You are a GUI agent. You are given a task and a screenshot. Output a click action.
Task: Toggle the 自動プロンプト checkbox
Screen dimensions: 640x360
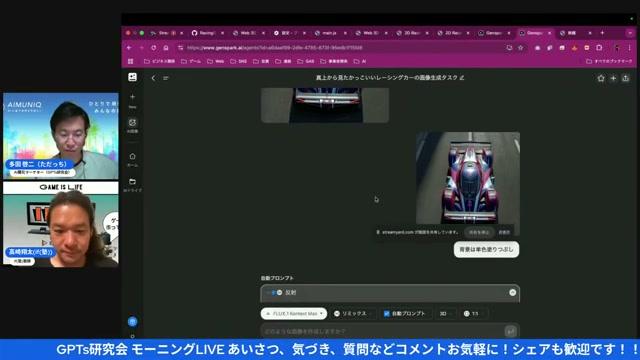pos(387,313)
